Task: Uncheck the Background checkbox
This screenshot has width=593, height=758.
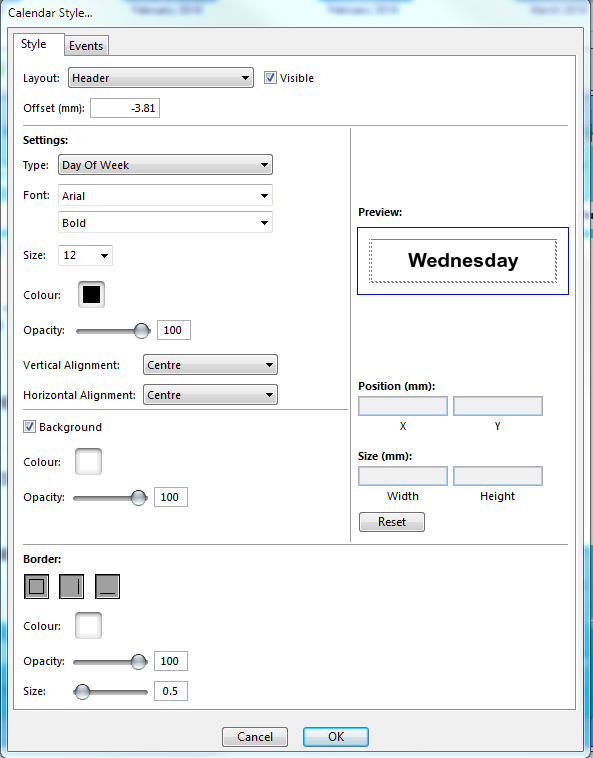Action: coord(29,426)
